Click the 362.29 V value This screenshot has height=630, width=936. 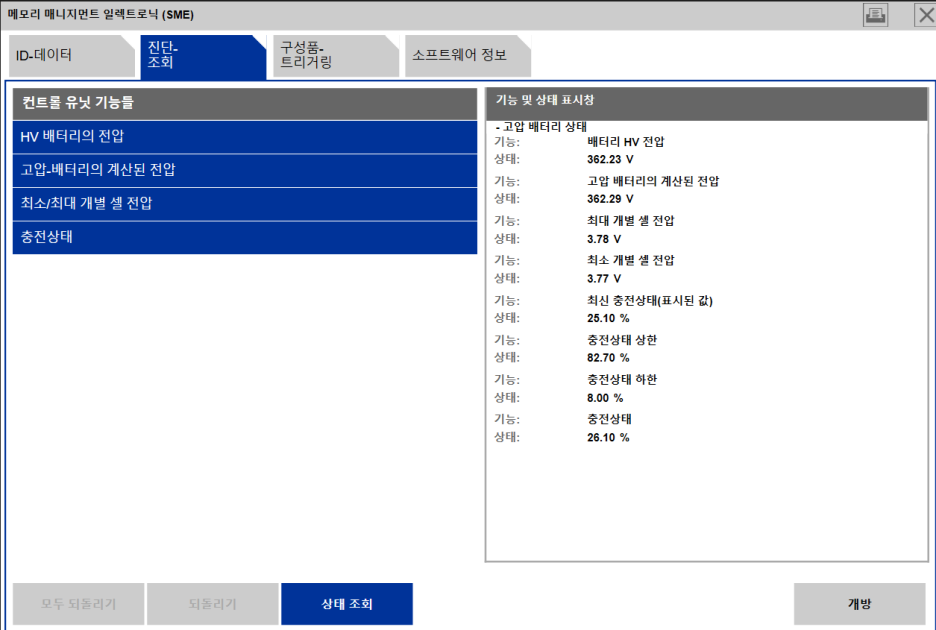click(x=610, y=199)
